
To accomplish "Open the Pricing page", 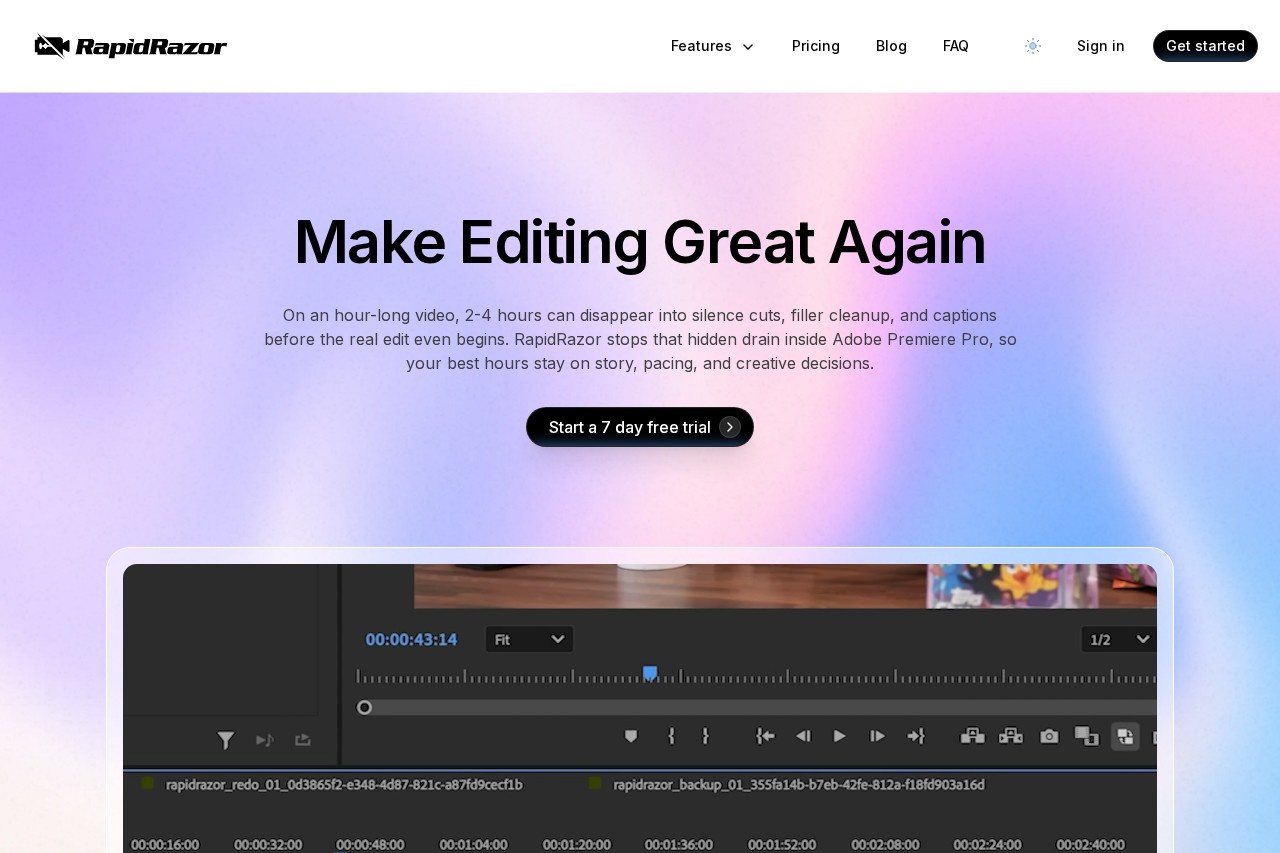I will pyautogui.click(x=815, y=46).
